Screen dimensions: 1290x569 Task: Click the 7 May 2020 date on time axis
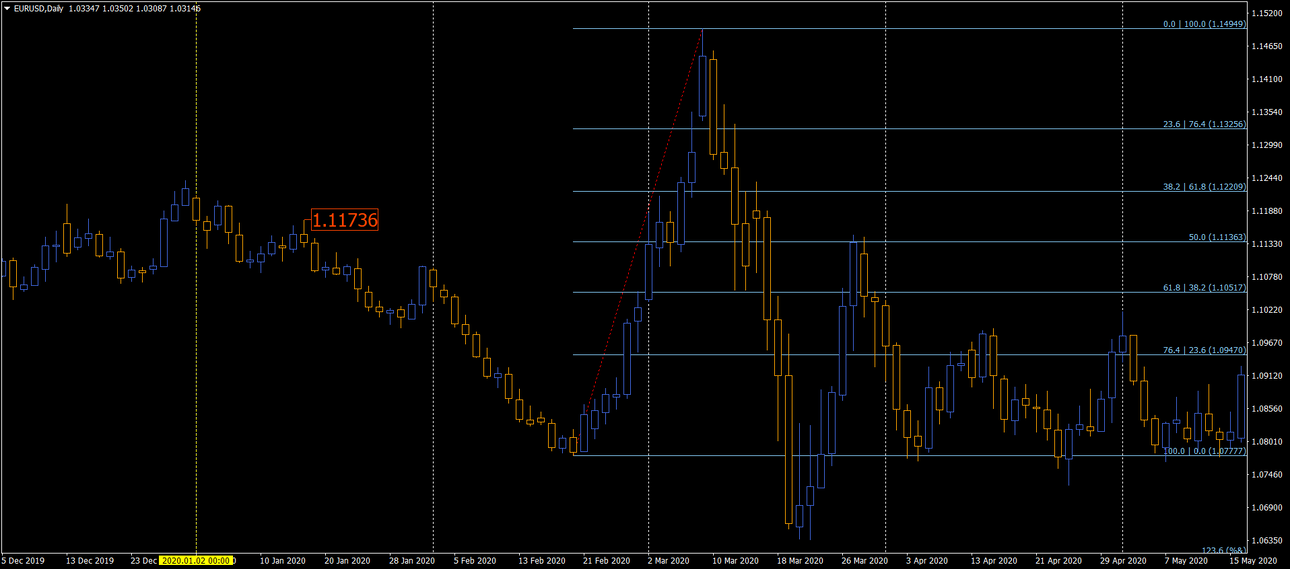point(1187,561)
